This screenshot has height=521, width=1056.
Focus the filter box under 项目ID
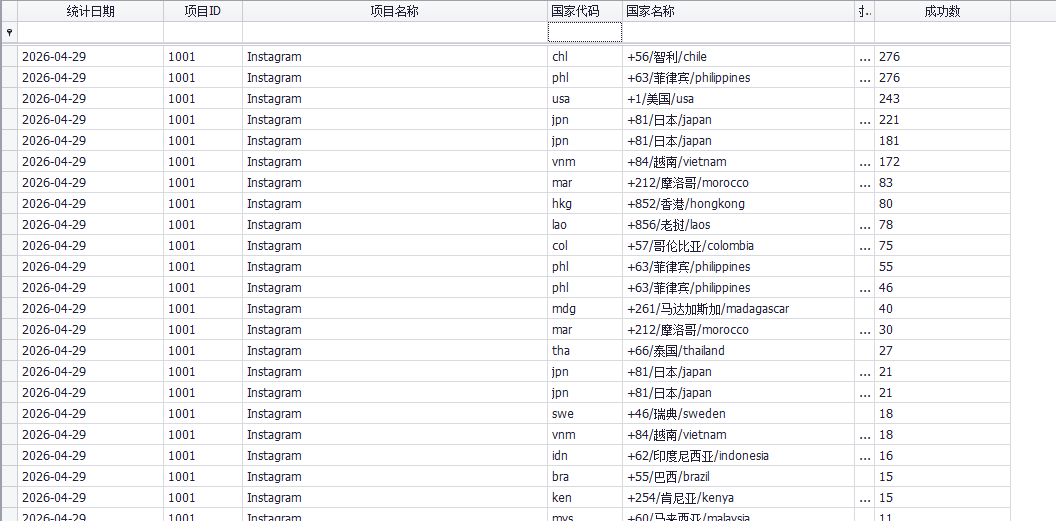(203, 32)
